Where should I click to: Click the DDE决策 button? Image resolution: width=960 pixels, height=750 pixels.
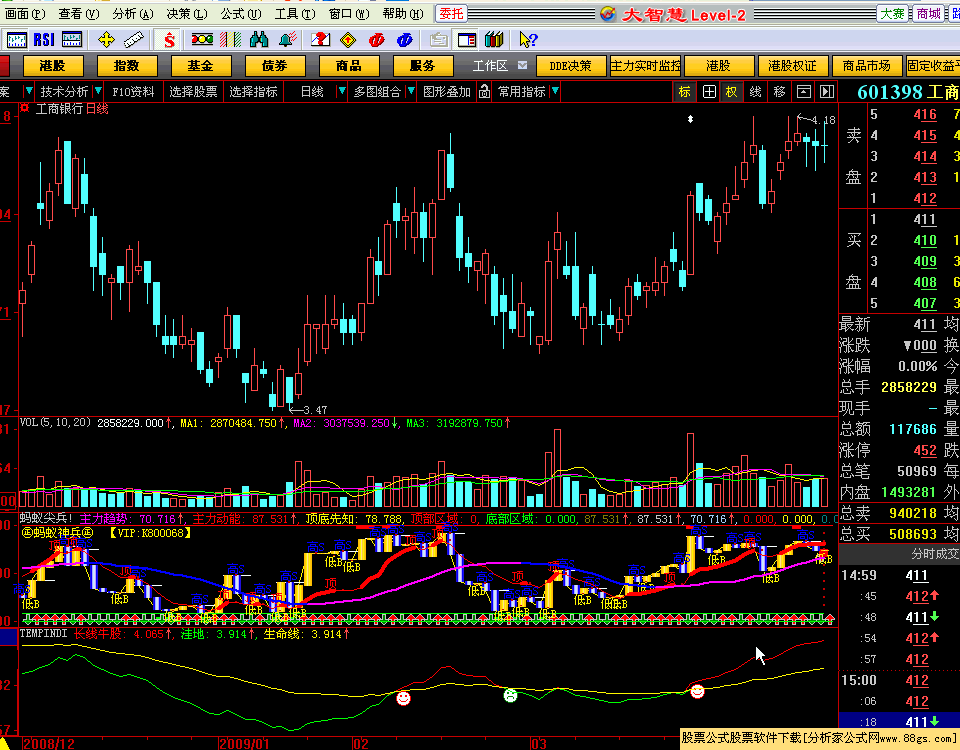tap(571, 66)
